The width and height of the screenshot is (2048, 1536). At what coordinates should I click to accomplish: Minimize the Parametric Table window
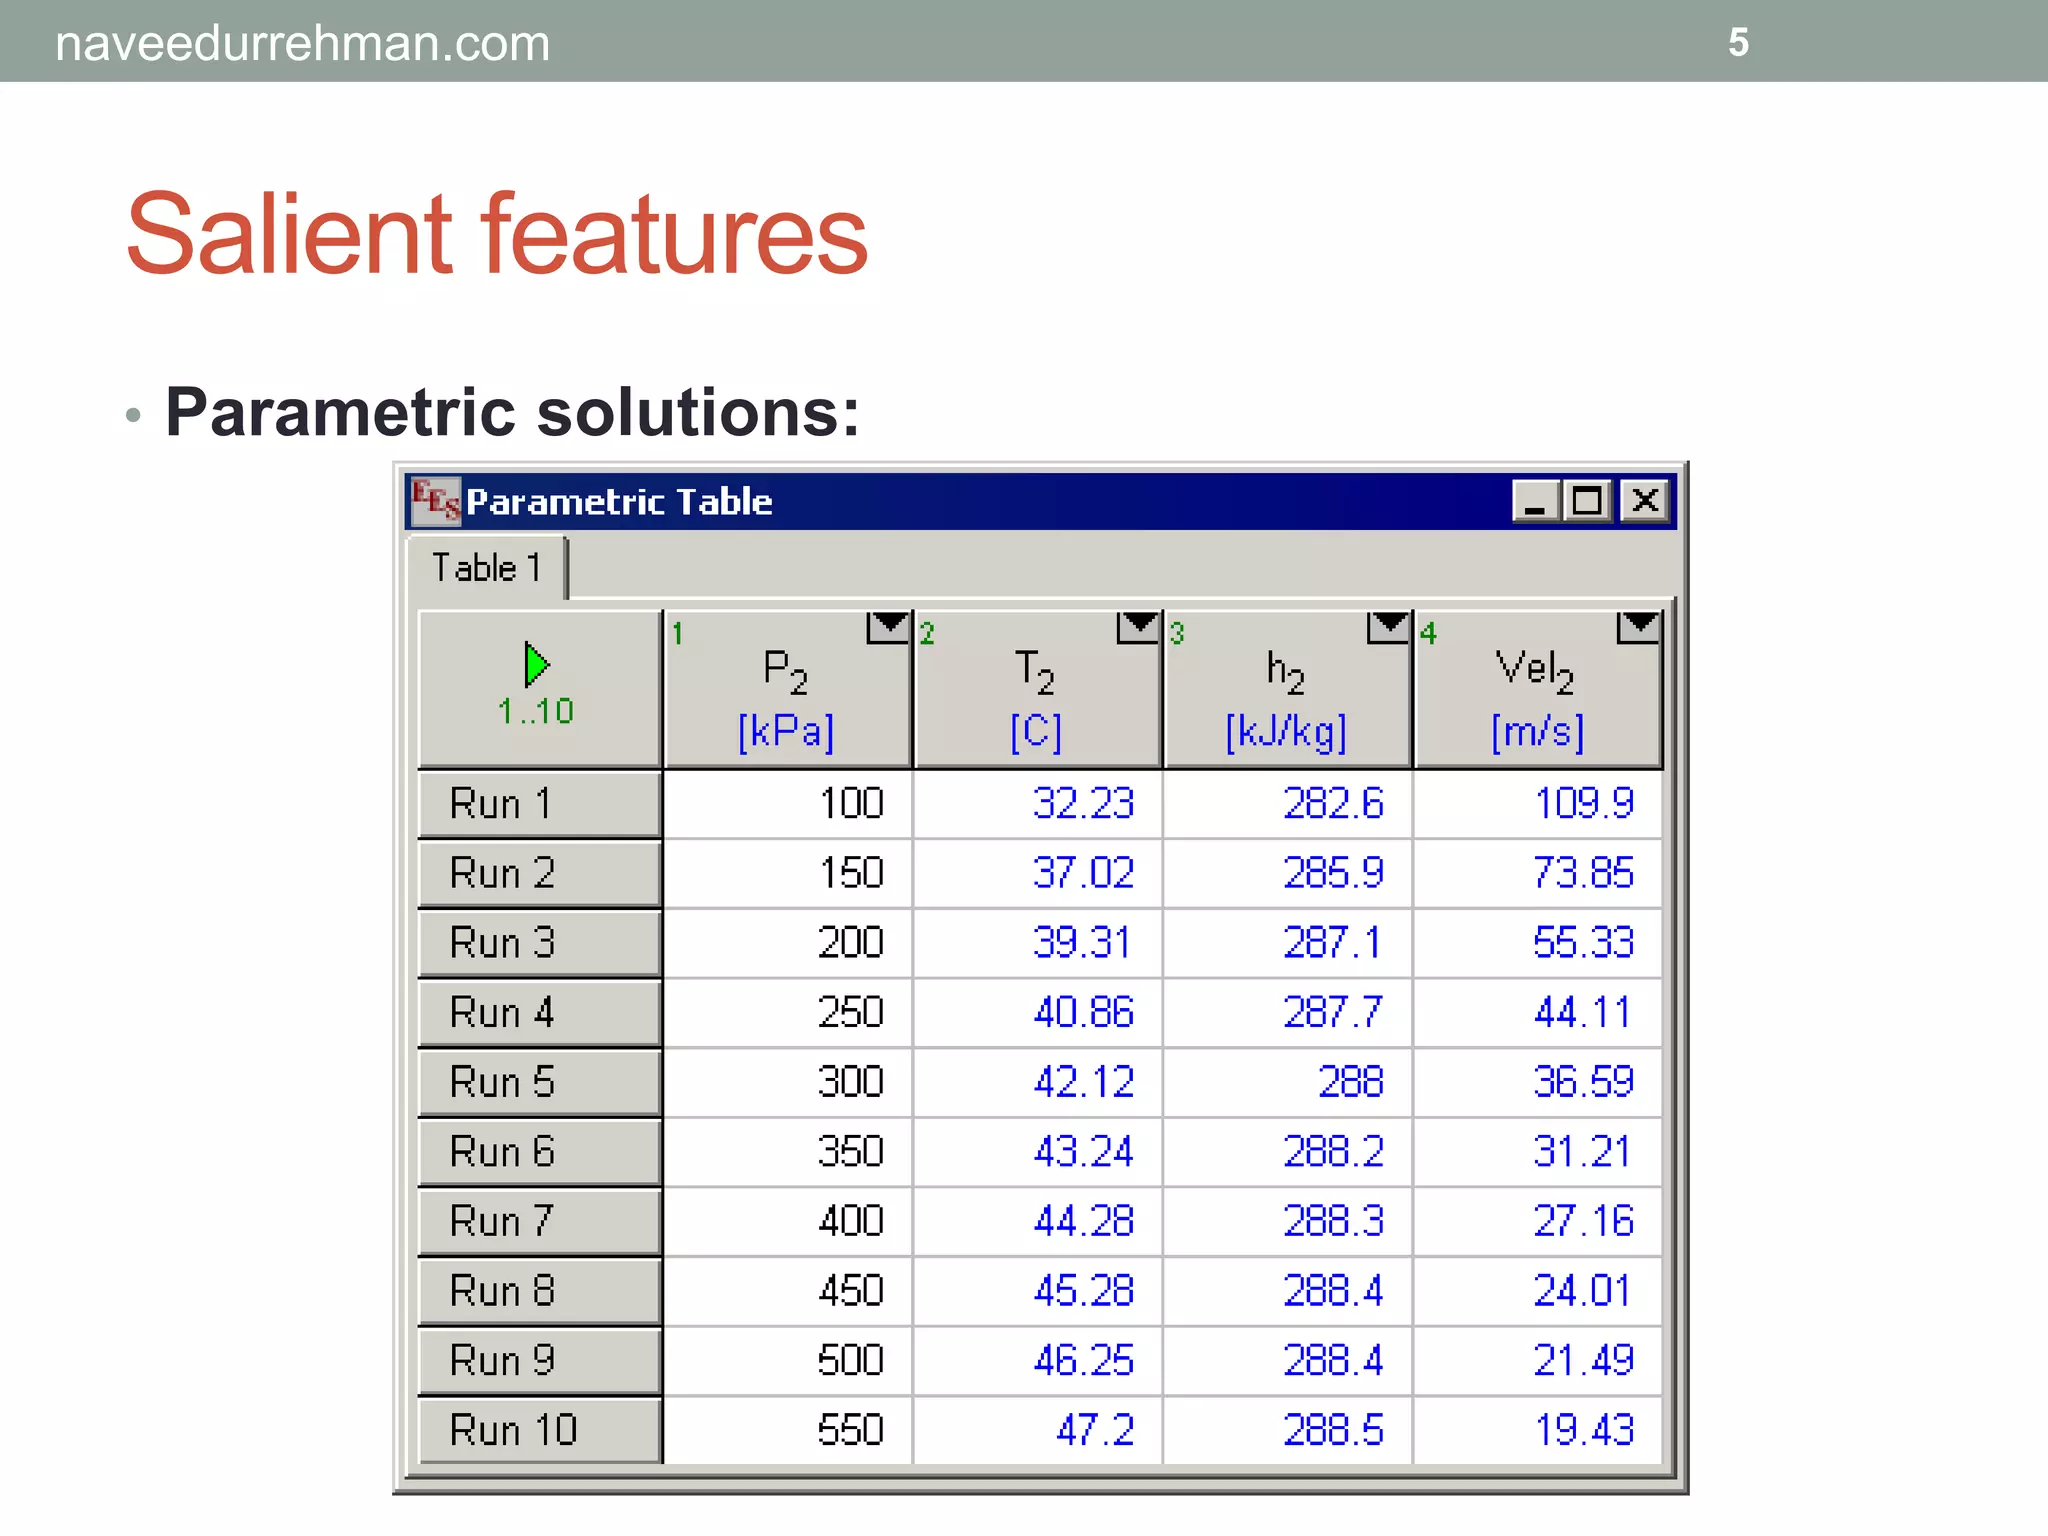tap(1536, 500)
